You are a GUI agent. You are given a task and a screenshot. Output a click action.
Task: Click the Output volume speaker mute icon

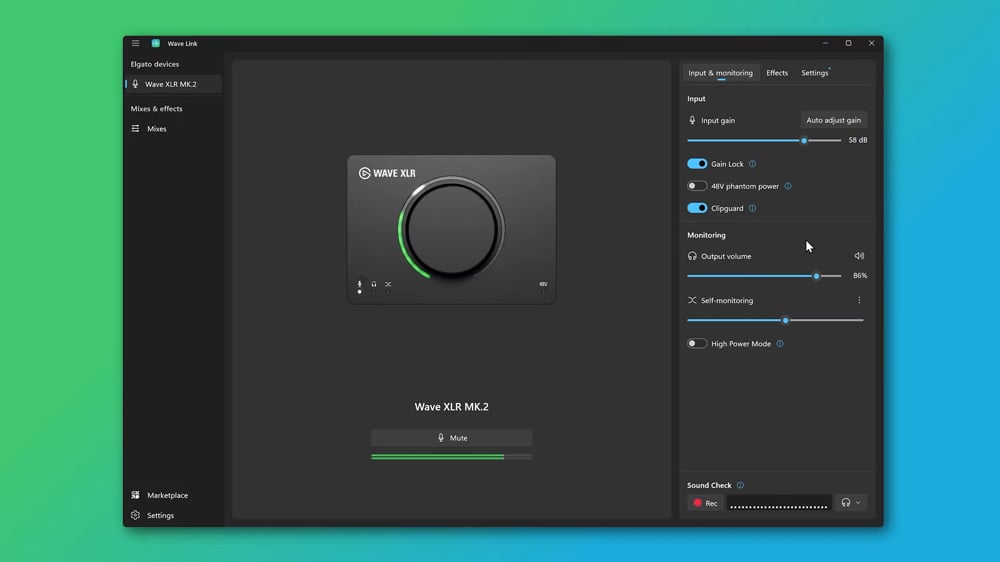click(859, 256)
